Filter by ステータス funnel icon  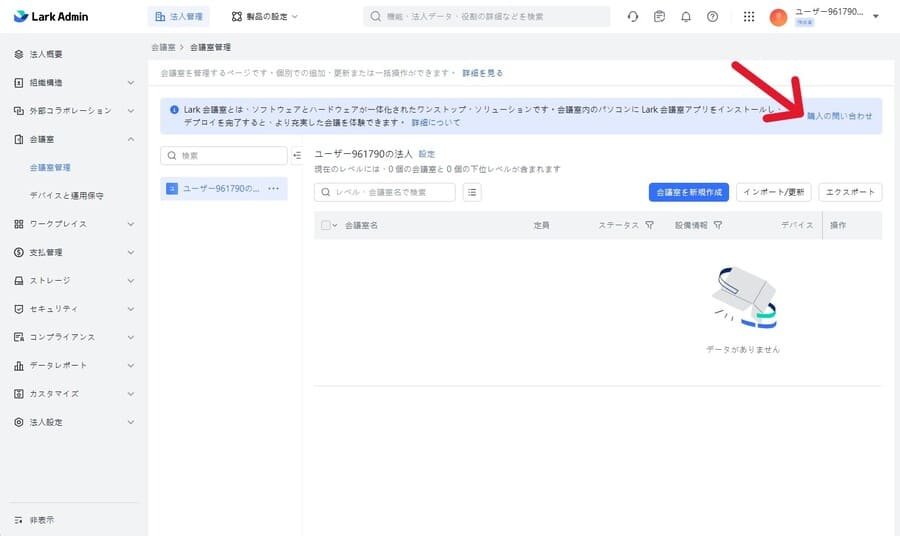click(649, 226)
